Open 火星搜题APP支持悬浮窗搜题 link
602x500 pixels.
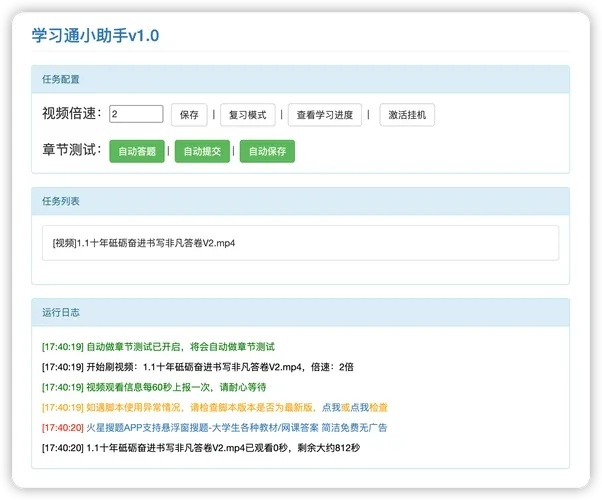[236, 427]
